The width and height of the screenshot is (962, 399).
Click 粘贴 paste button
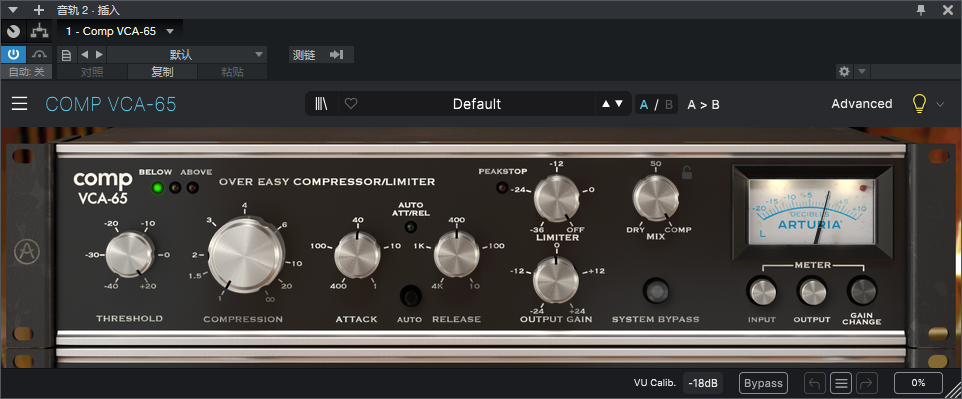pos(233,72)
